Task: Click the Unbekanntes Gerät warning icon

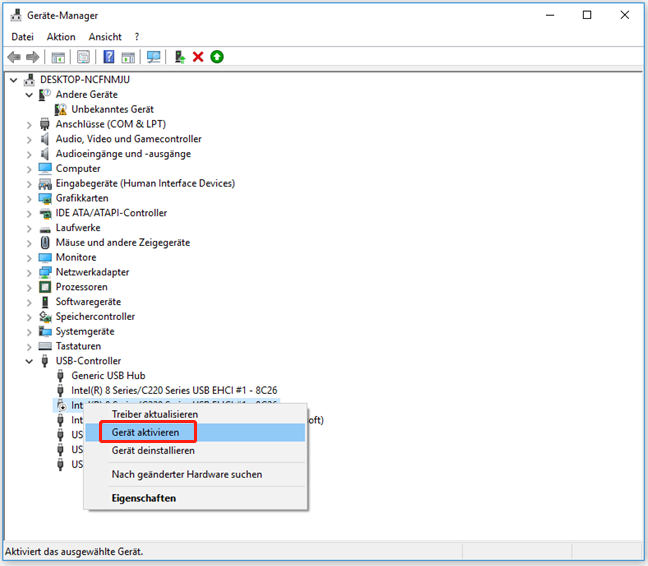Action: click(x=61, y=109)
